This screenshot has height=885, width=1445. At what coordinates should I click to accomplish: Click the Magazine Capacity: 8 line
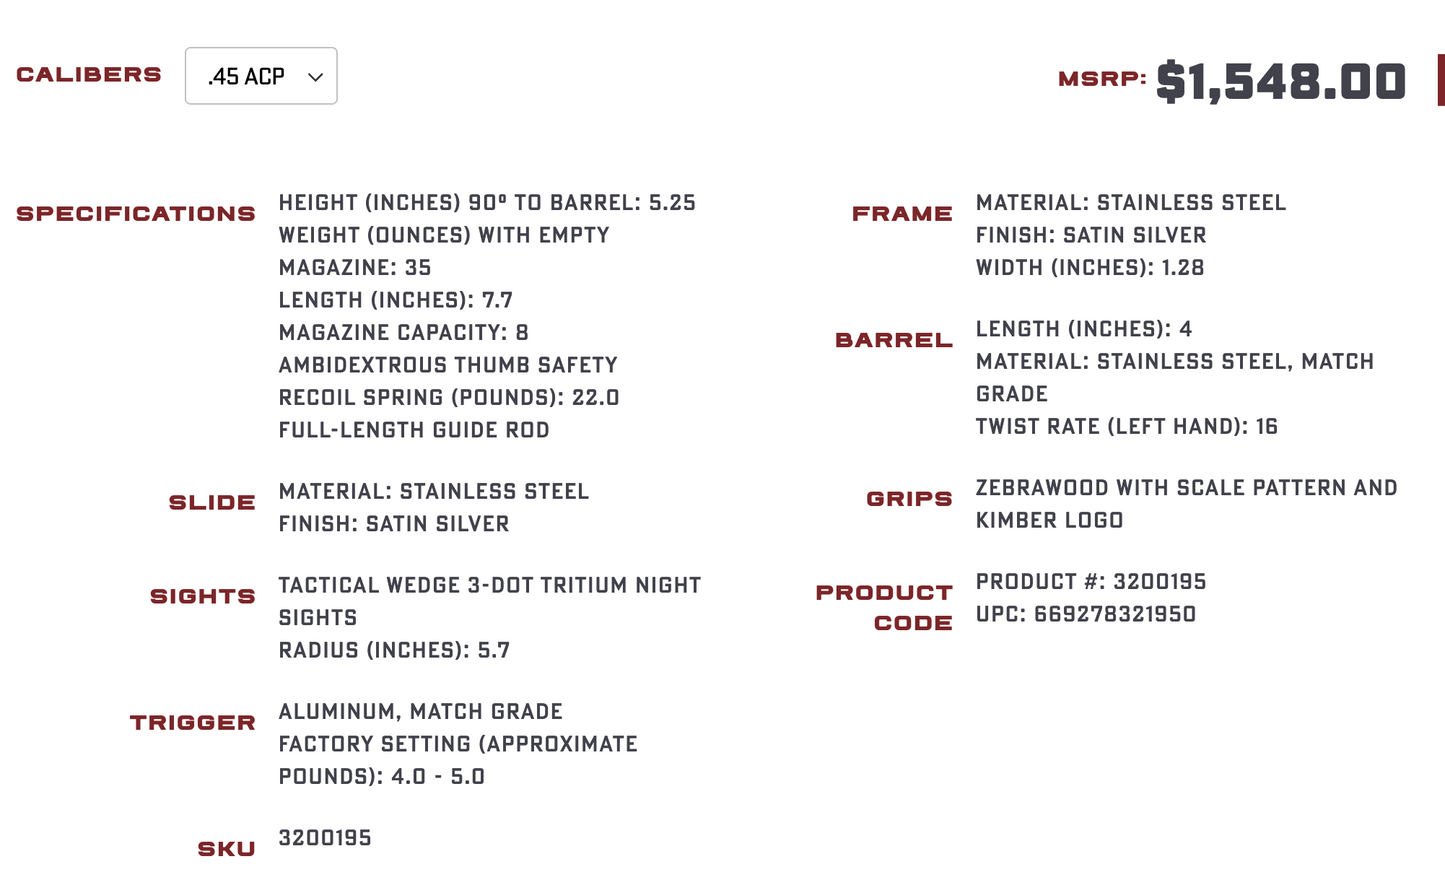click(404, 333)
